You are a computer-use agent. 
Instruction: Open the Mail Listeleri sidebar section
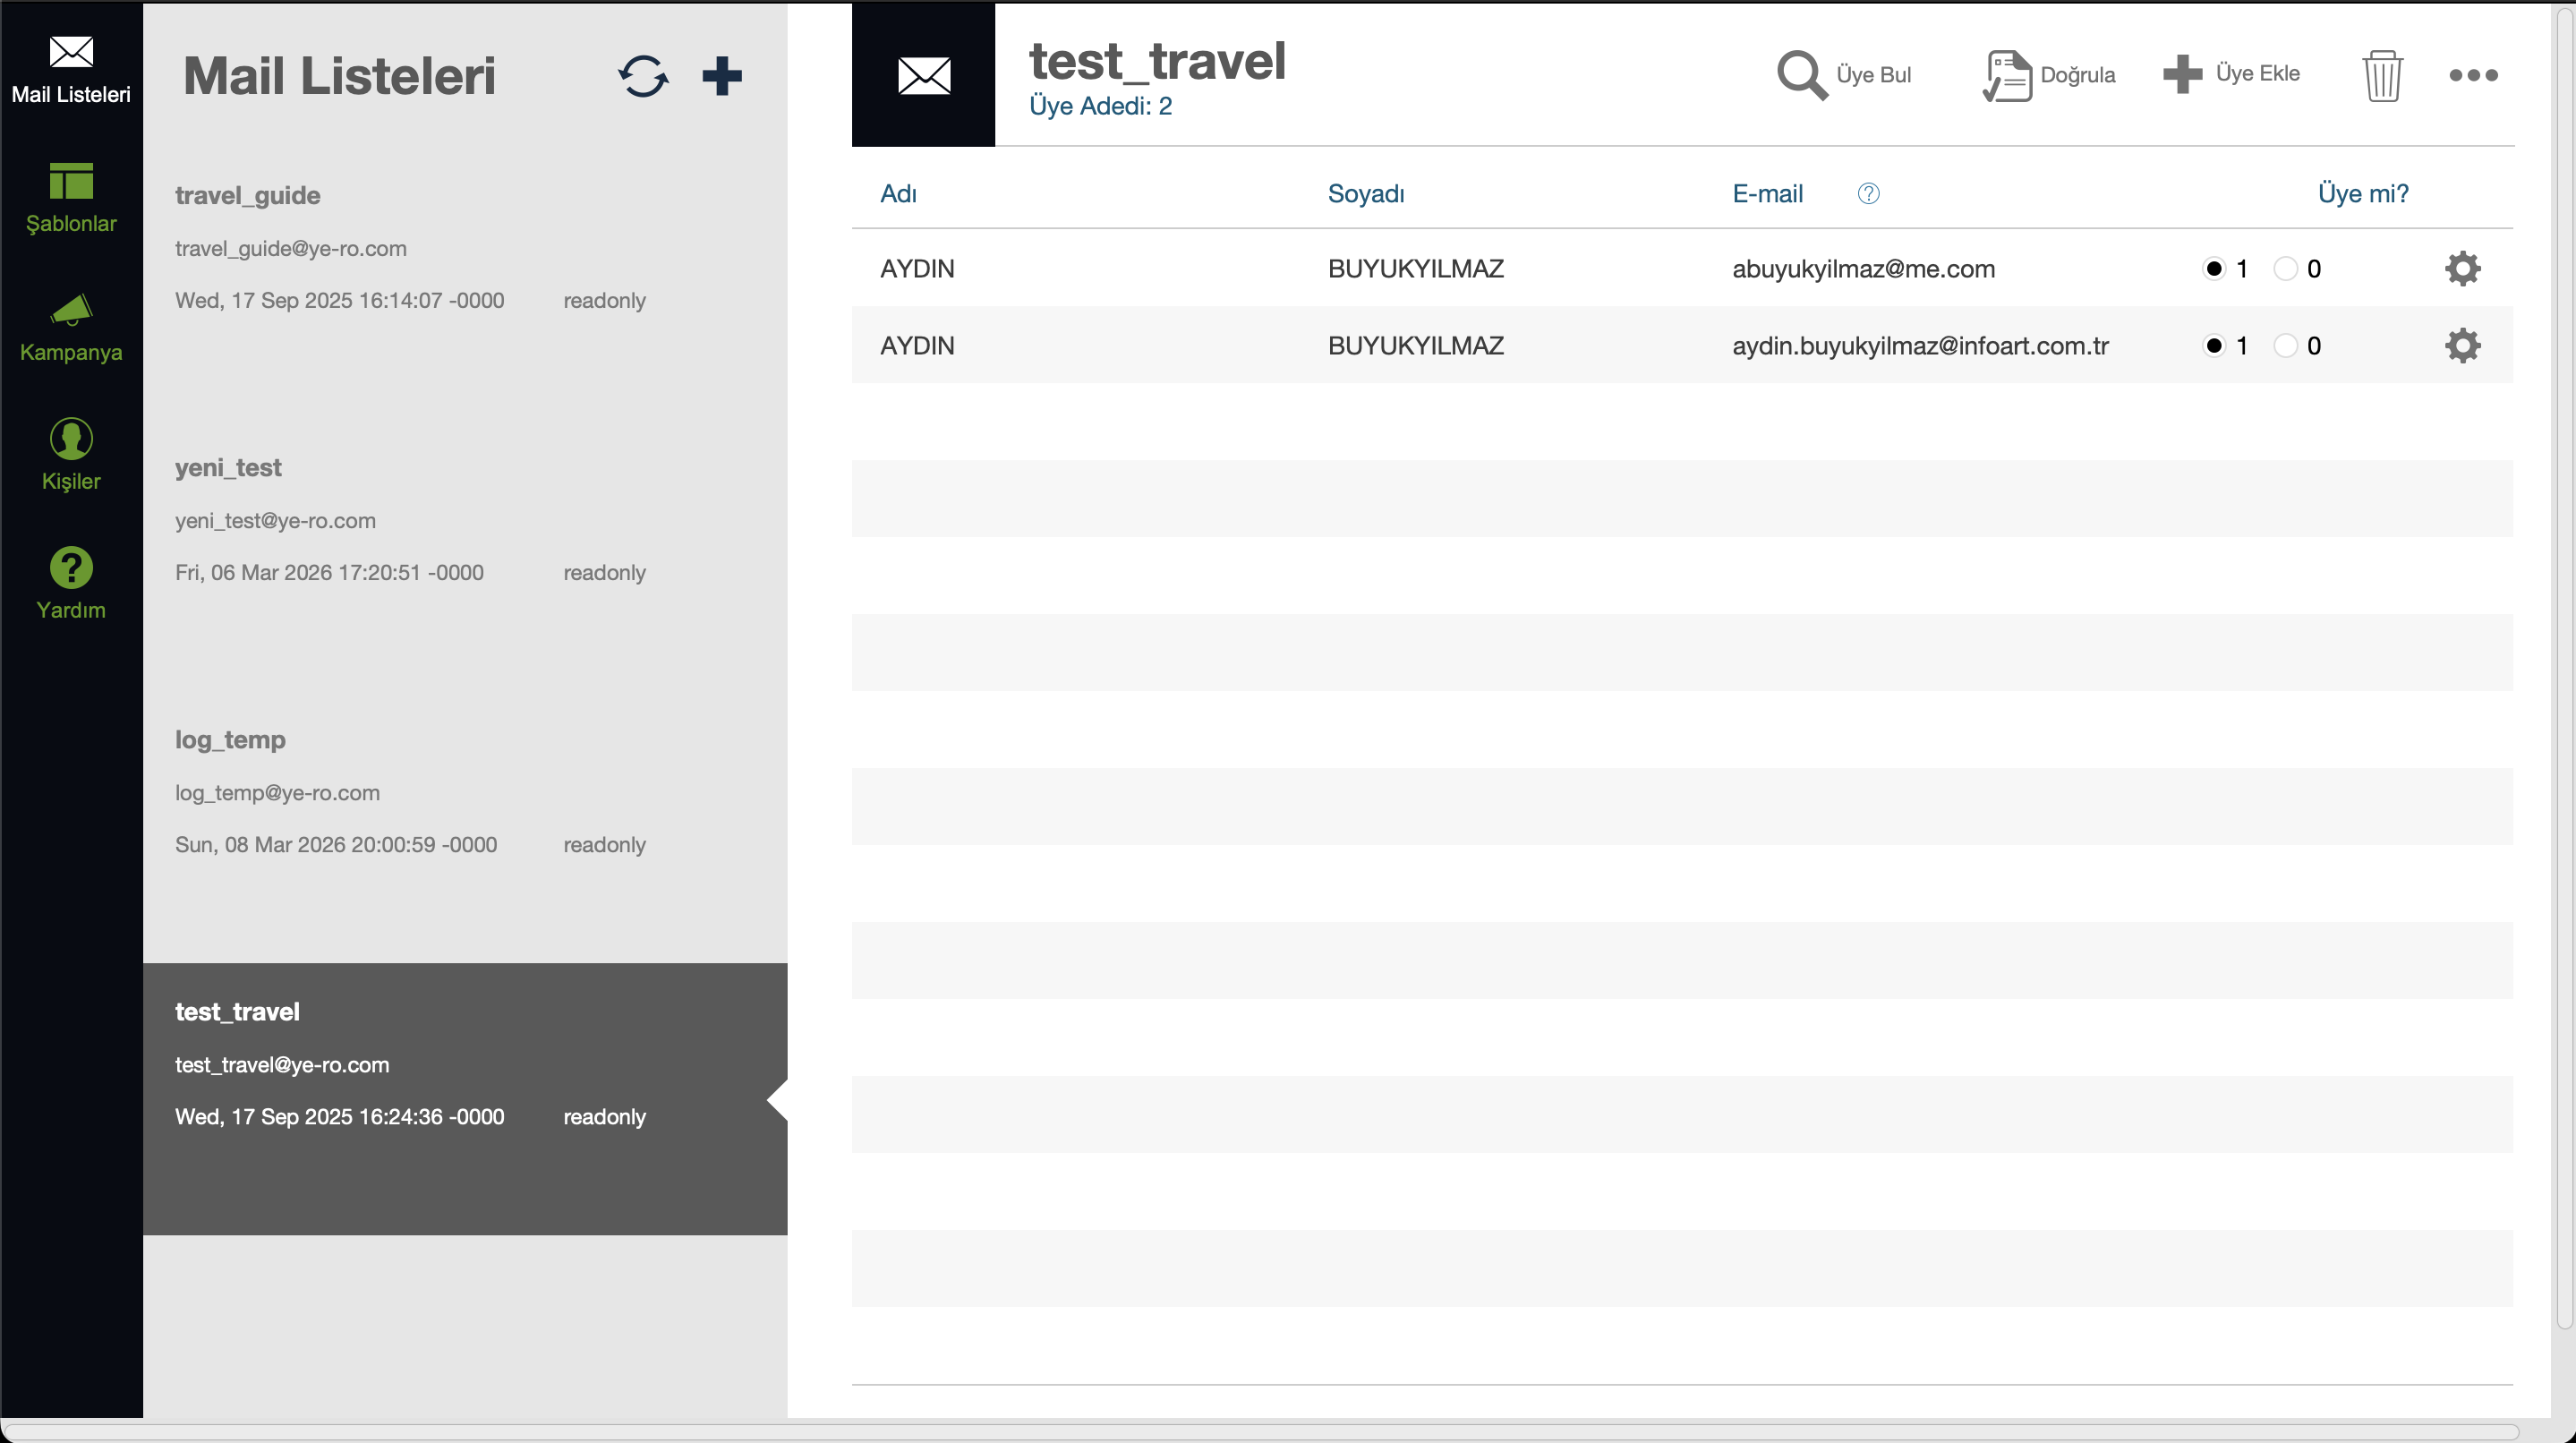(71, 70)
